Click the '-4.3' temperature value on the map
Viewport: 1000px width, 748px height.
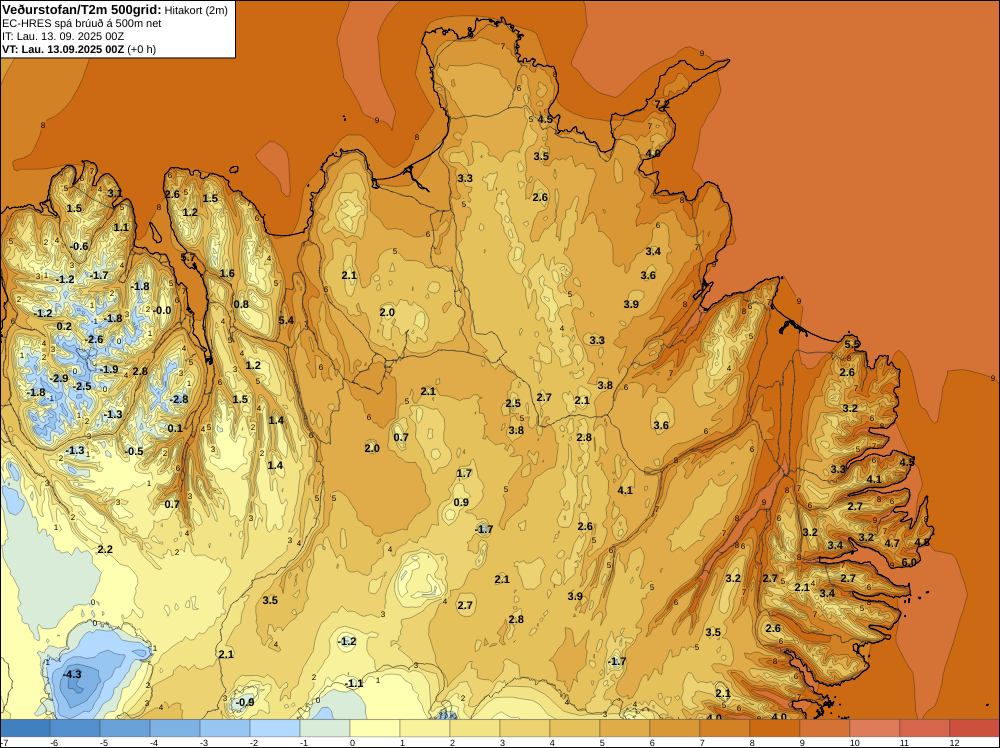point(72,674)
